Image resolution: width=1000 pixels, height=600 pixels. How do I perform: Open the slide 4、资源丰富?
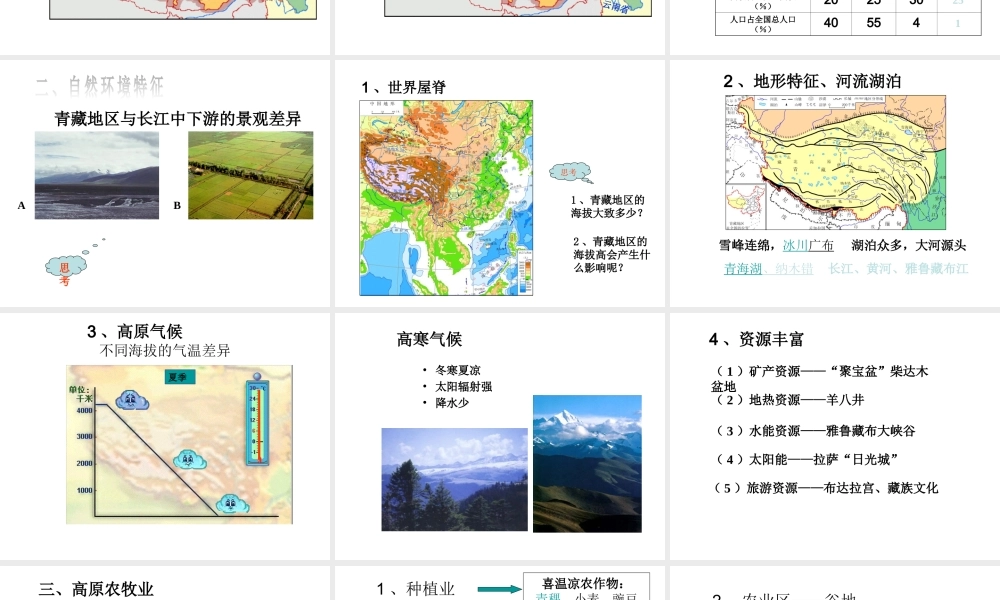(835, 436)
